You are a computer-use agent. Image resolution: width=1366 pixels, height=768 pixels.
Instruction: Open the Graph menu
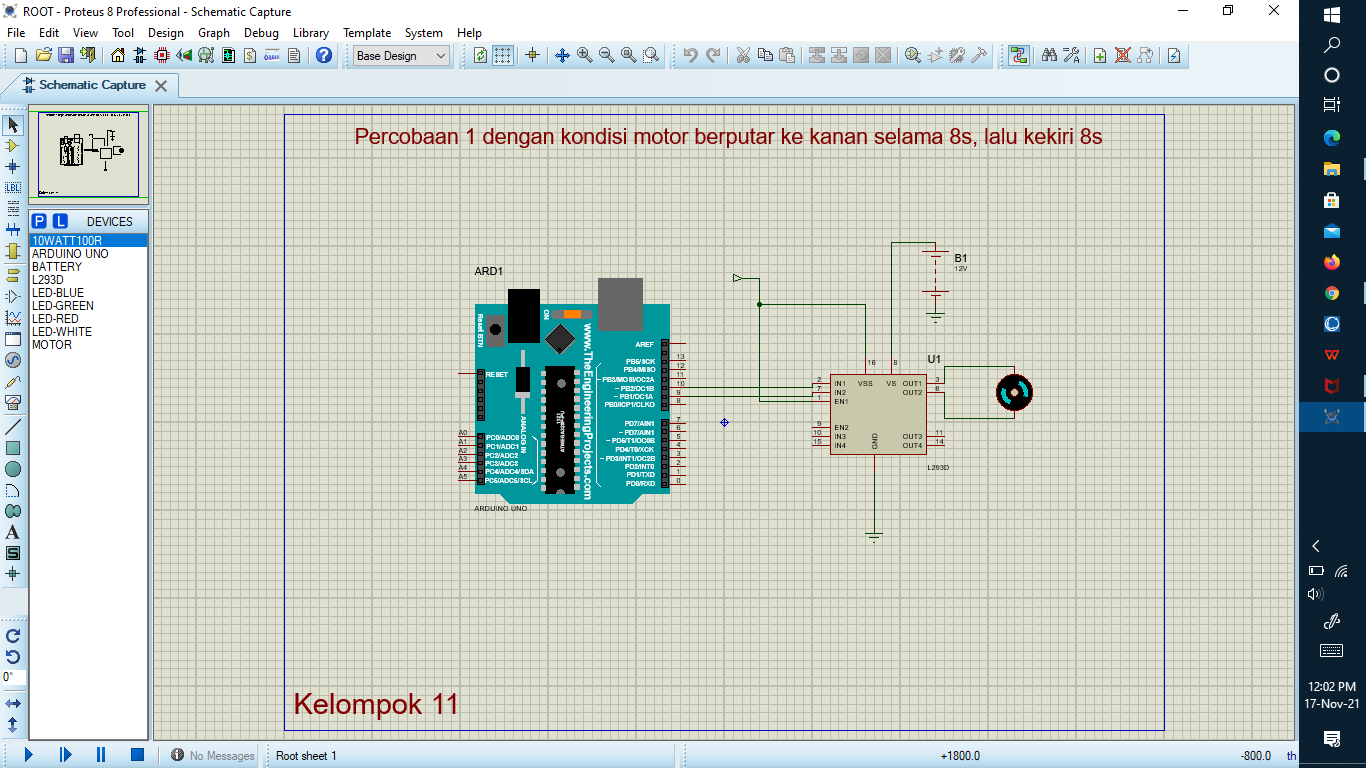point(214,33)
